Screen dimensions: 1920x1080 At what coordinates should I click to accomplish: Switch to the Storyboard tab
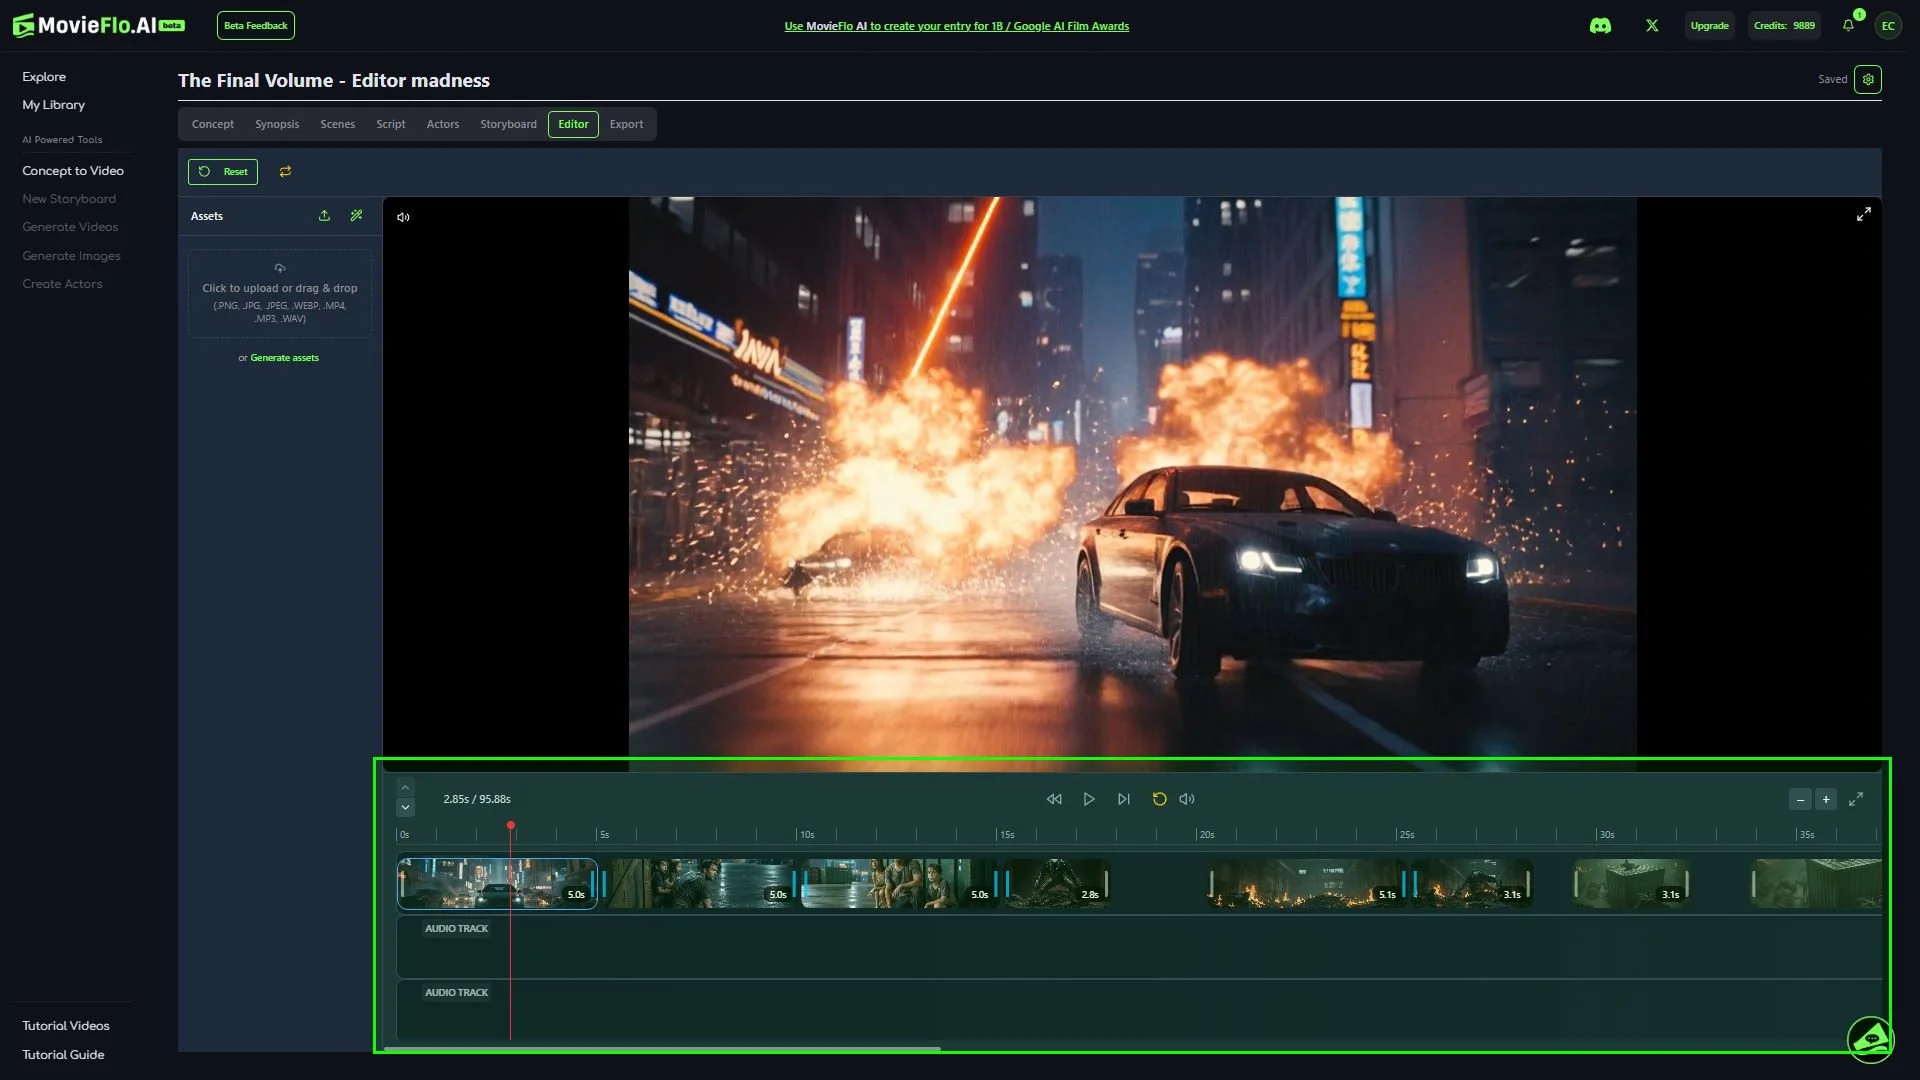pos(508,124)
